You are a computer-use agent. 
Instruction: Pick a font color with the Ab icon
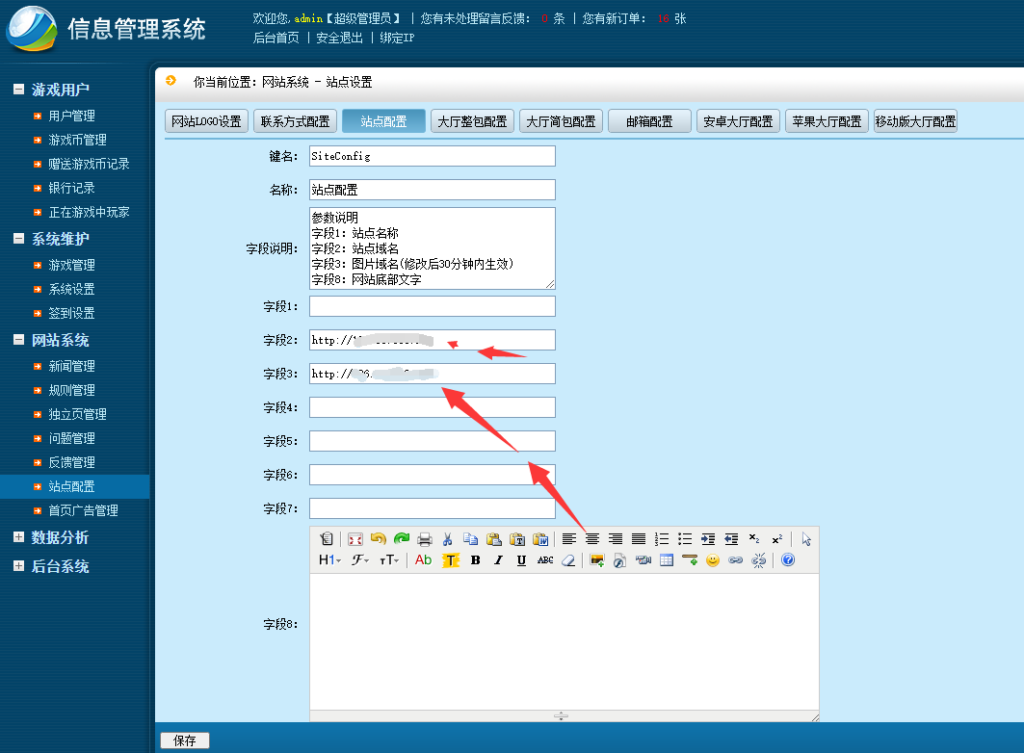(424, 560)
